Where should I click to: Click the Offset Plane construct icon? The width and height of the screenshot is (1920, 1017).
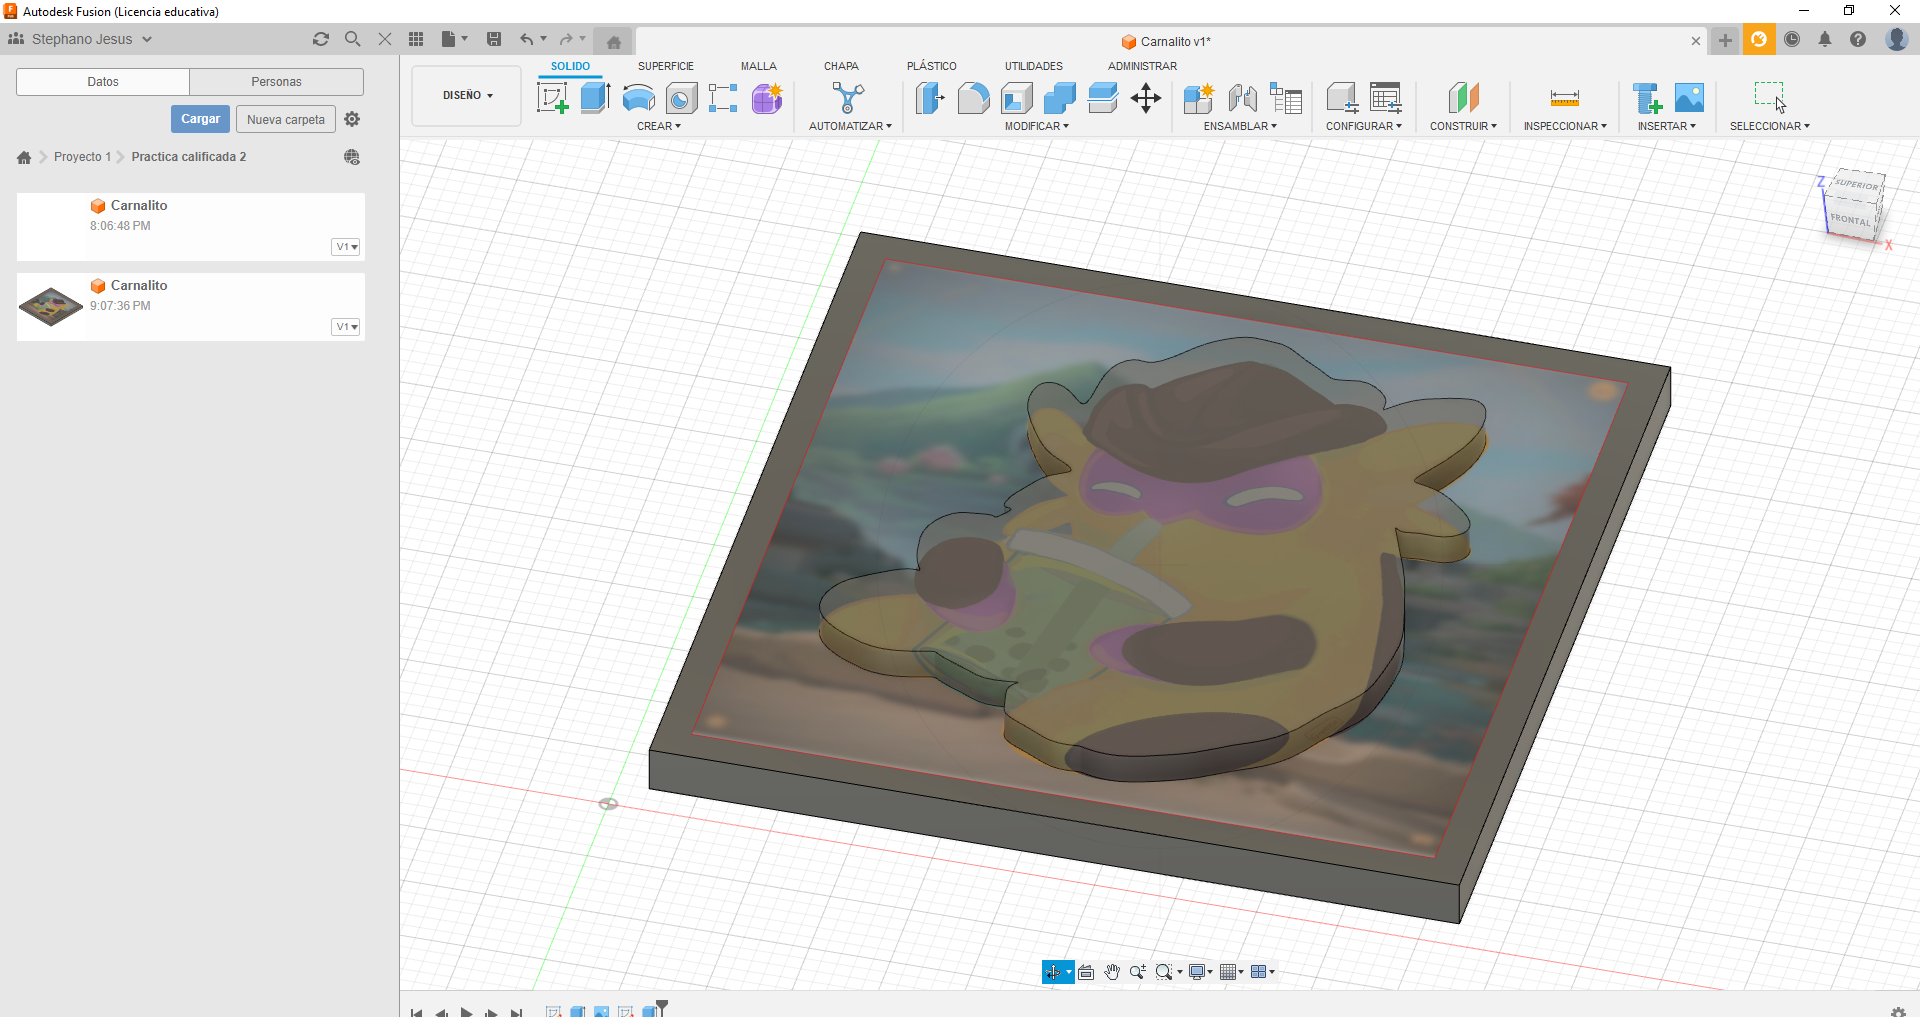1463,98
